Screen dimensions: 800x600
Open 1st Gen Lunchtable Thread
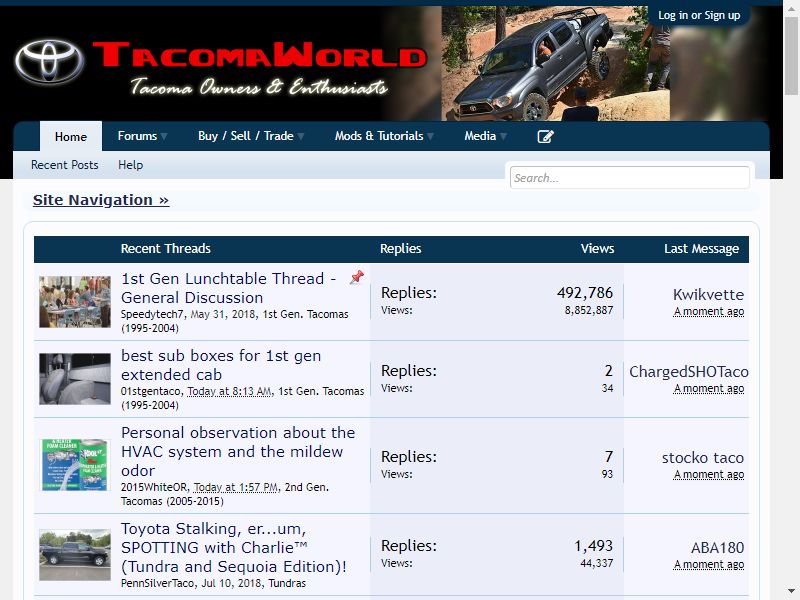[x=228, y=288]
